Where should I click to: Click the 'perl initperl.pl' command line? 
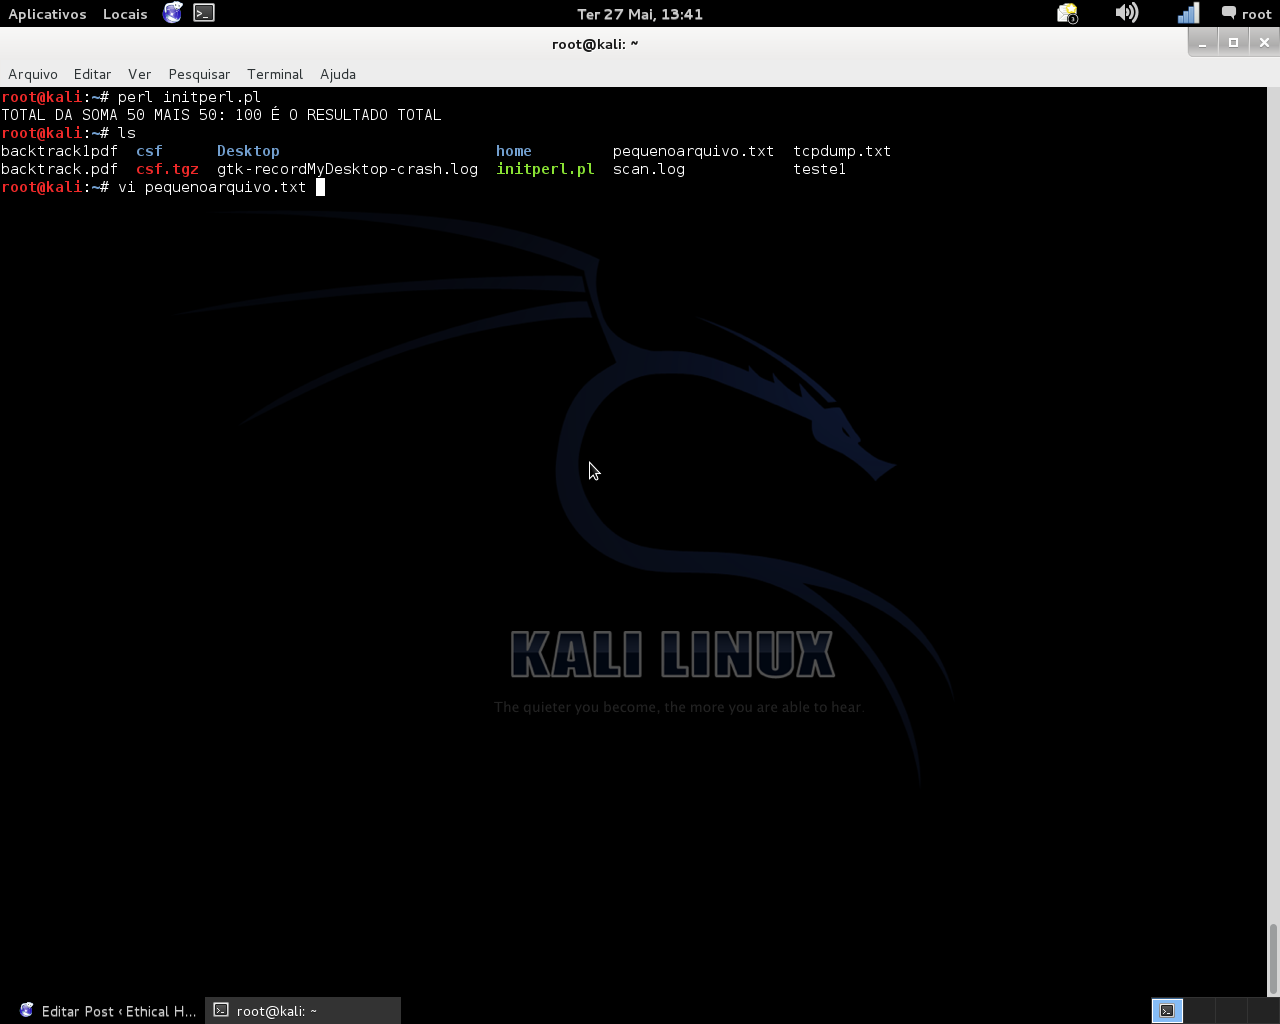(189, 97)
